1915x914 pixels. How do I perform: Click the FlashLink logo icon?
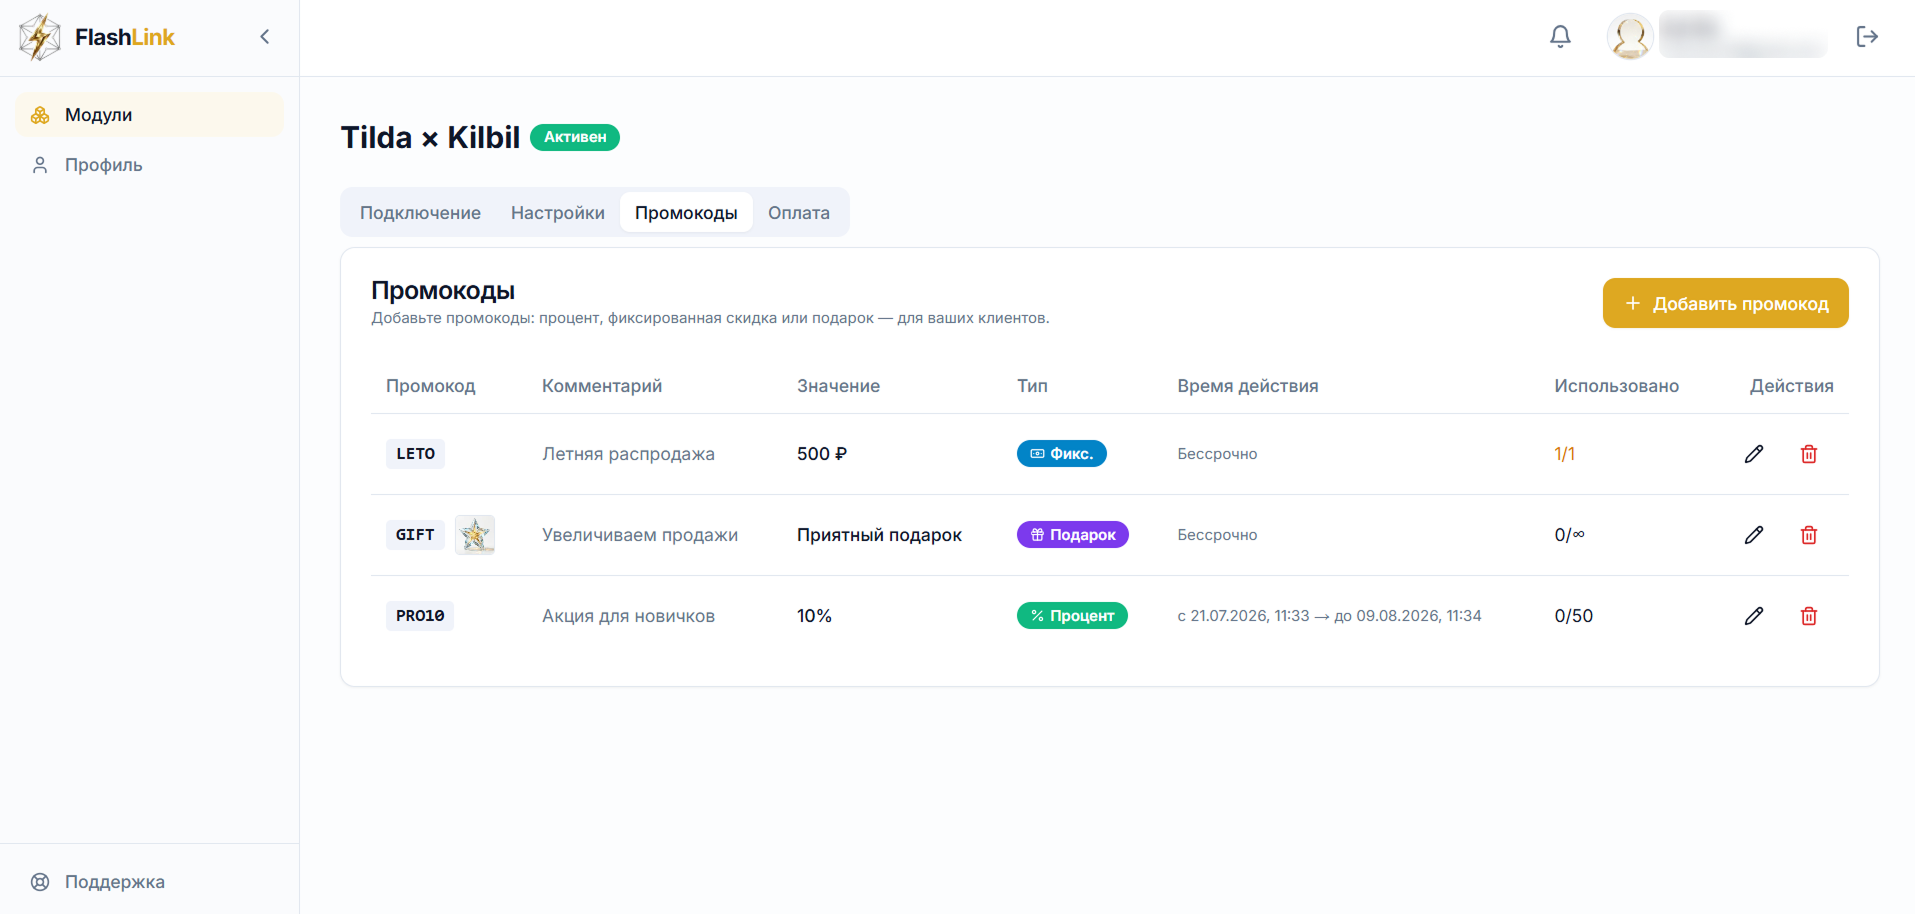tap(40, 37)
